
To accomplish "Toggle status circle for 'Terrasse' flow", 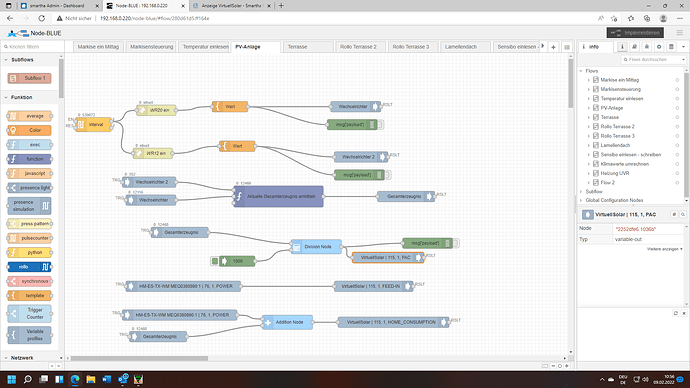I will [x=677, y=117].
